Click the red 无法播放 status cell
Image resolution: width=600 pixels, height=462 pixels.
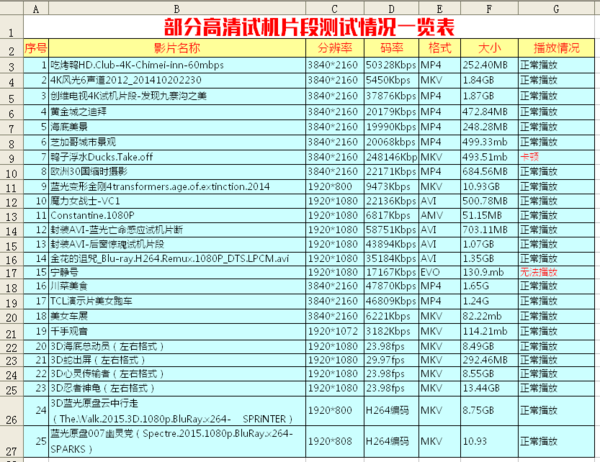pos(556,273)
